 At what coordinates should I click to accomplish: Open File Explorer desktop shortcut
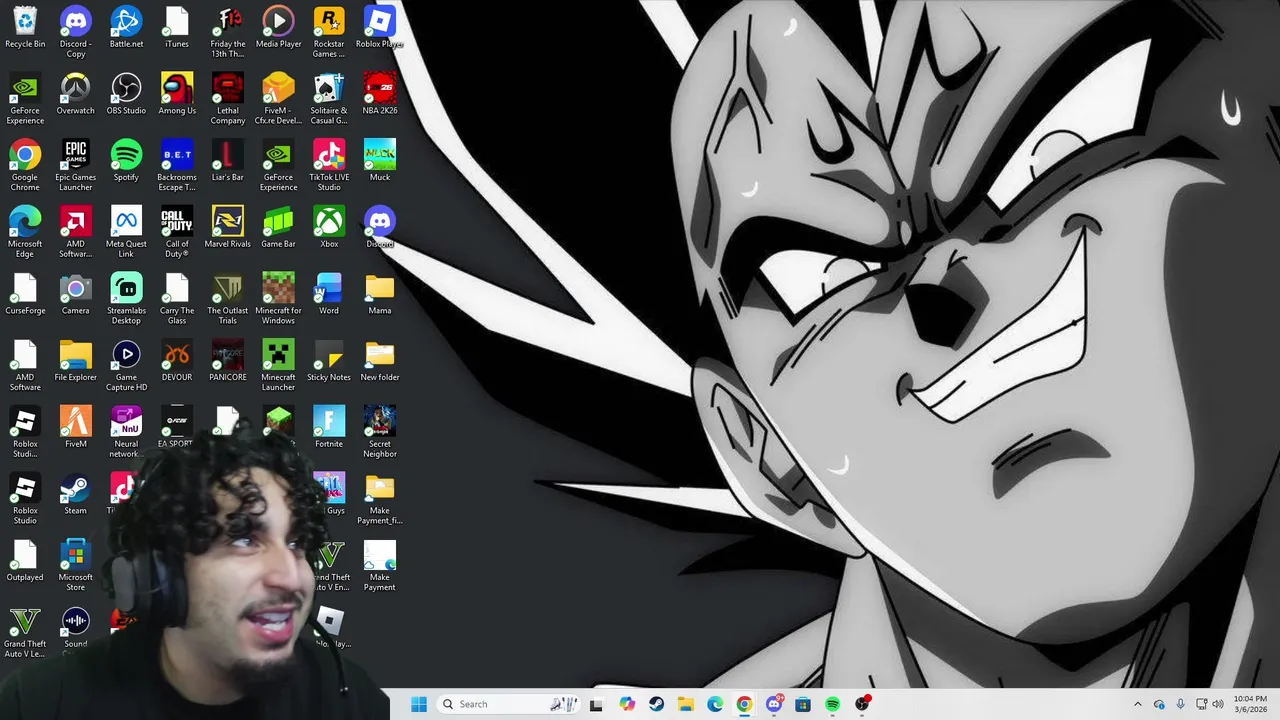(x=75, y=361)
